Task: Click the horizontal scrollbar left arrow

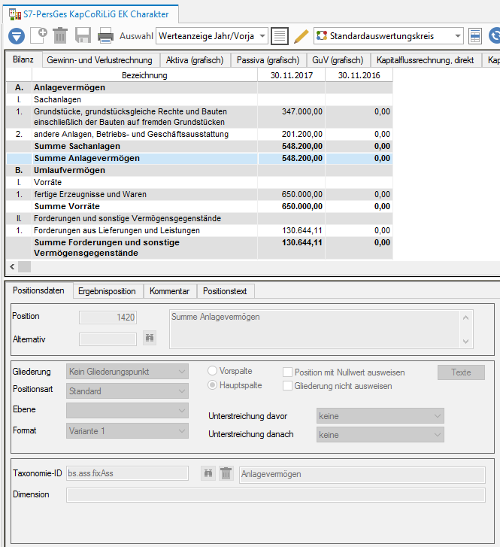Action: coord(12,267)
